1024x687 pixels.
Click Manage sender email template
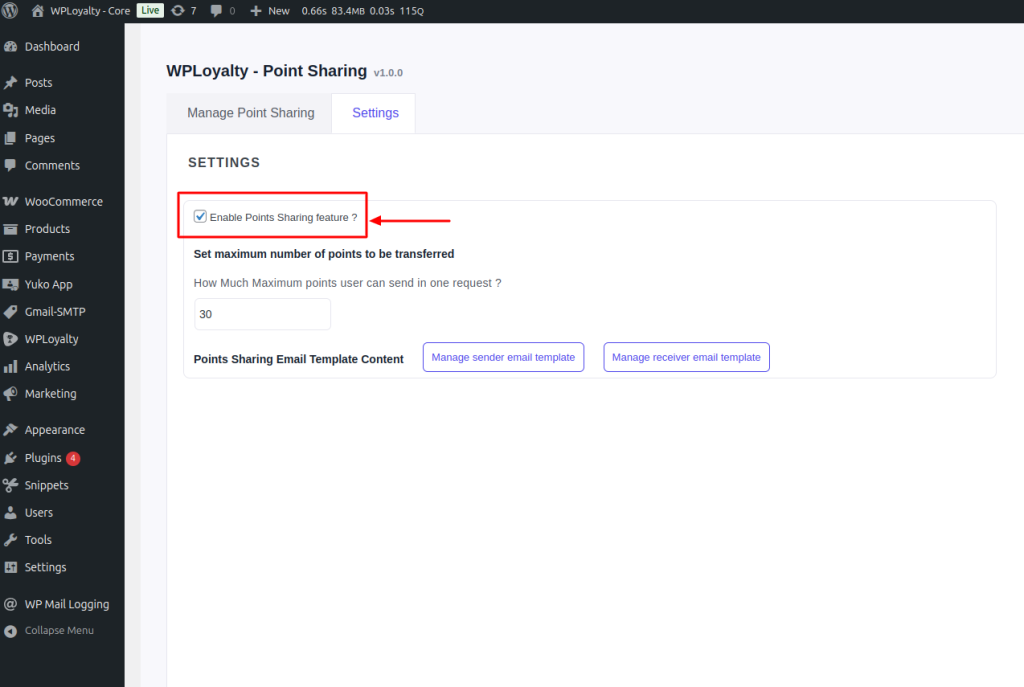click(x=503, y=357)
